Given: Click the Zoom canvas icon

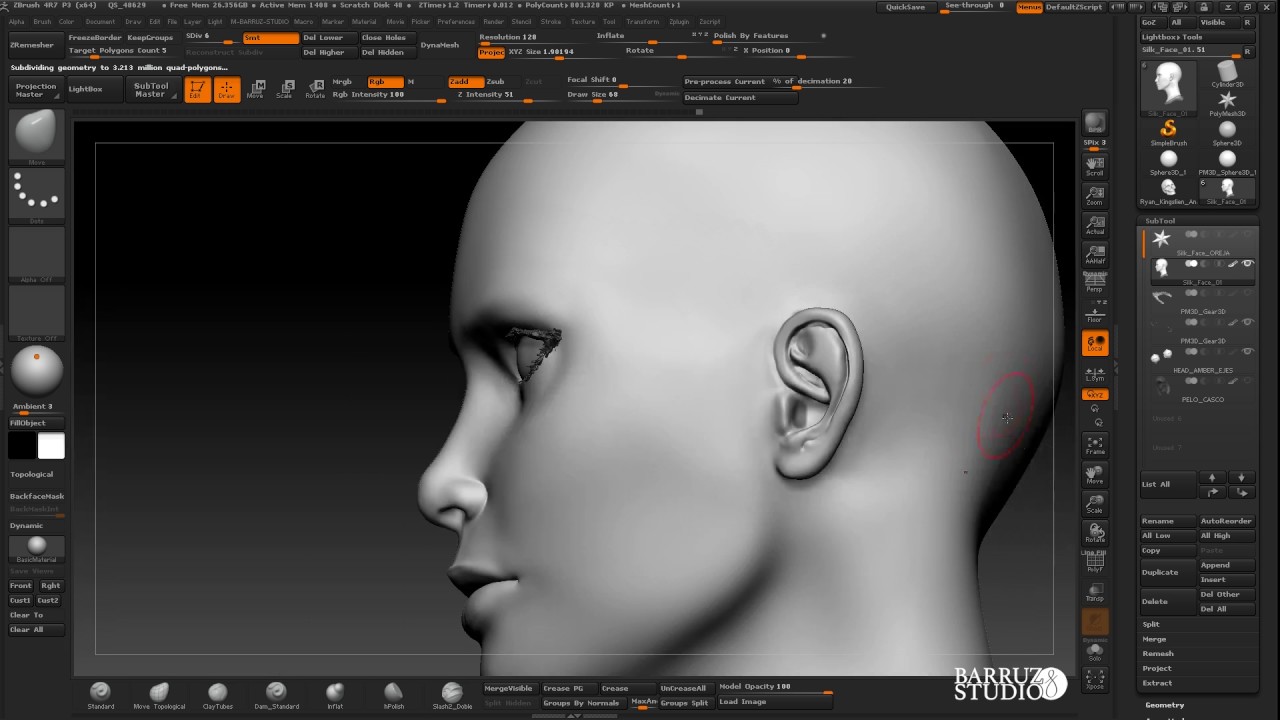Looking at the screenshot, I should (x=1095, y=195).
